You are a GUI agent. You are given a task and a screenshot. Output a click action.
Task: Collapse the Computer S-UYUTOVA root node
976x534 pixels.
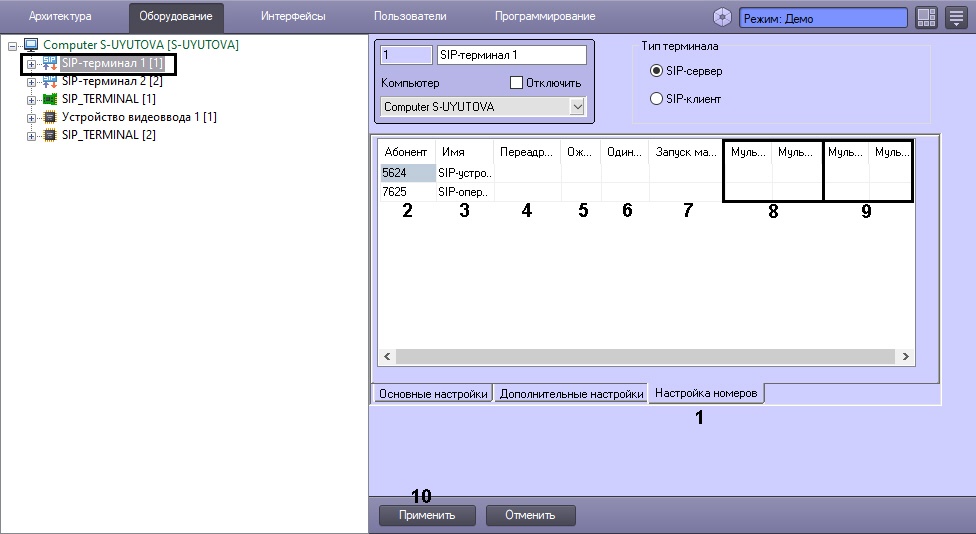pos(13,46)
